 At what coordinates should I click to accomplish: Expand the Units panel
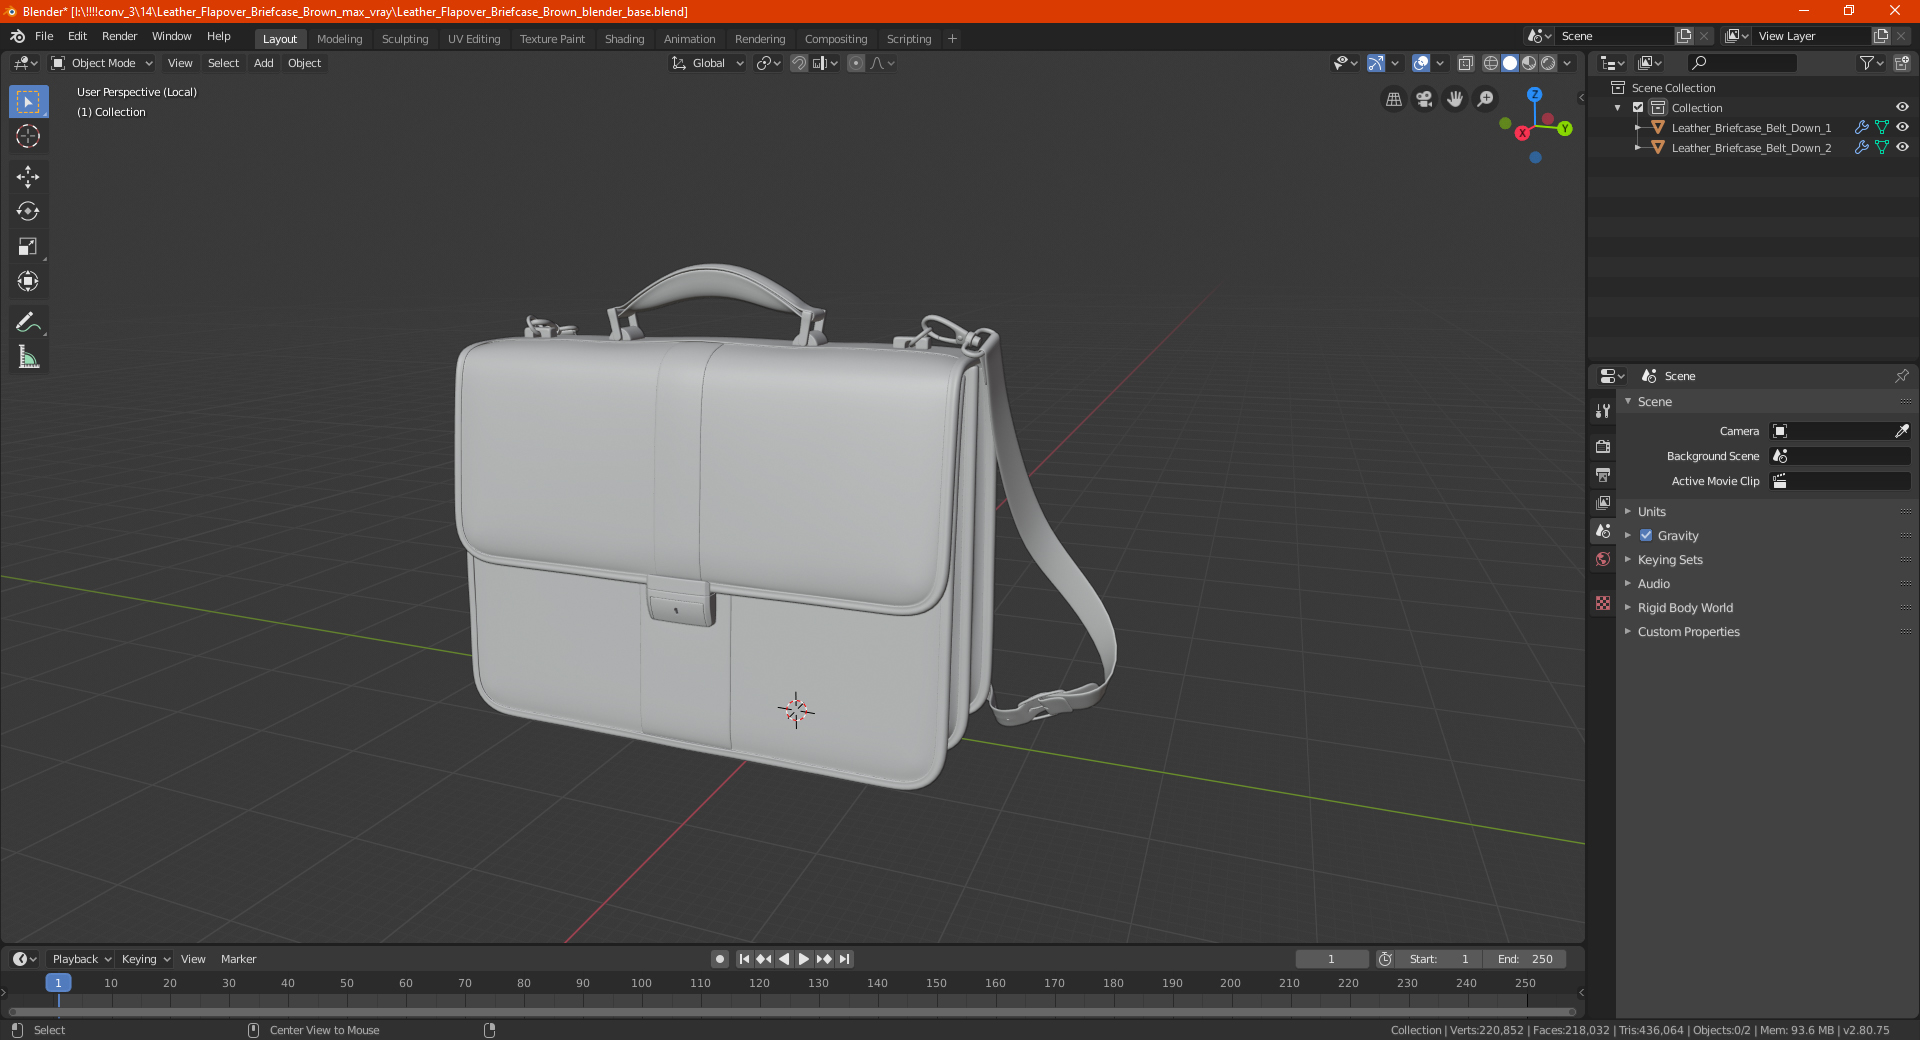[x=1651, y=512]
